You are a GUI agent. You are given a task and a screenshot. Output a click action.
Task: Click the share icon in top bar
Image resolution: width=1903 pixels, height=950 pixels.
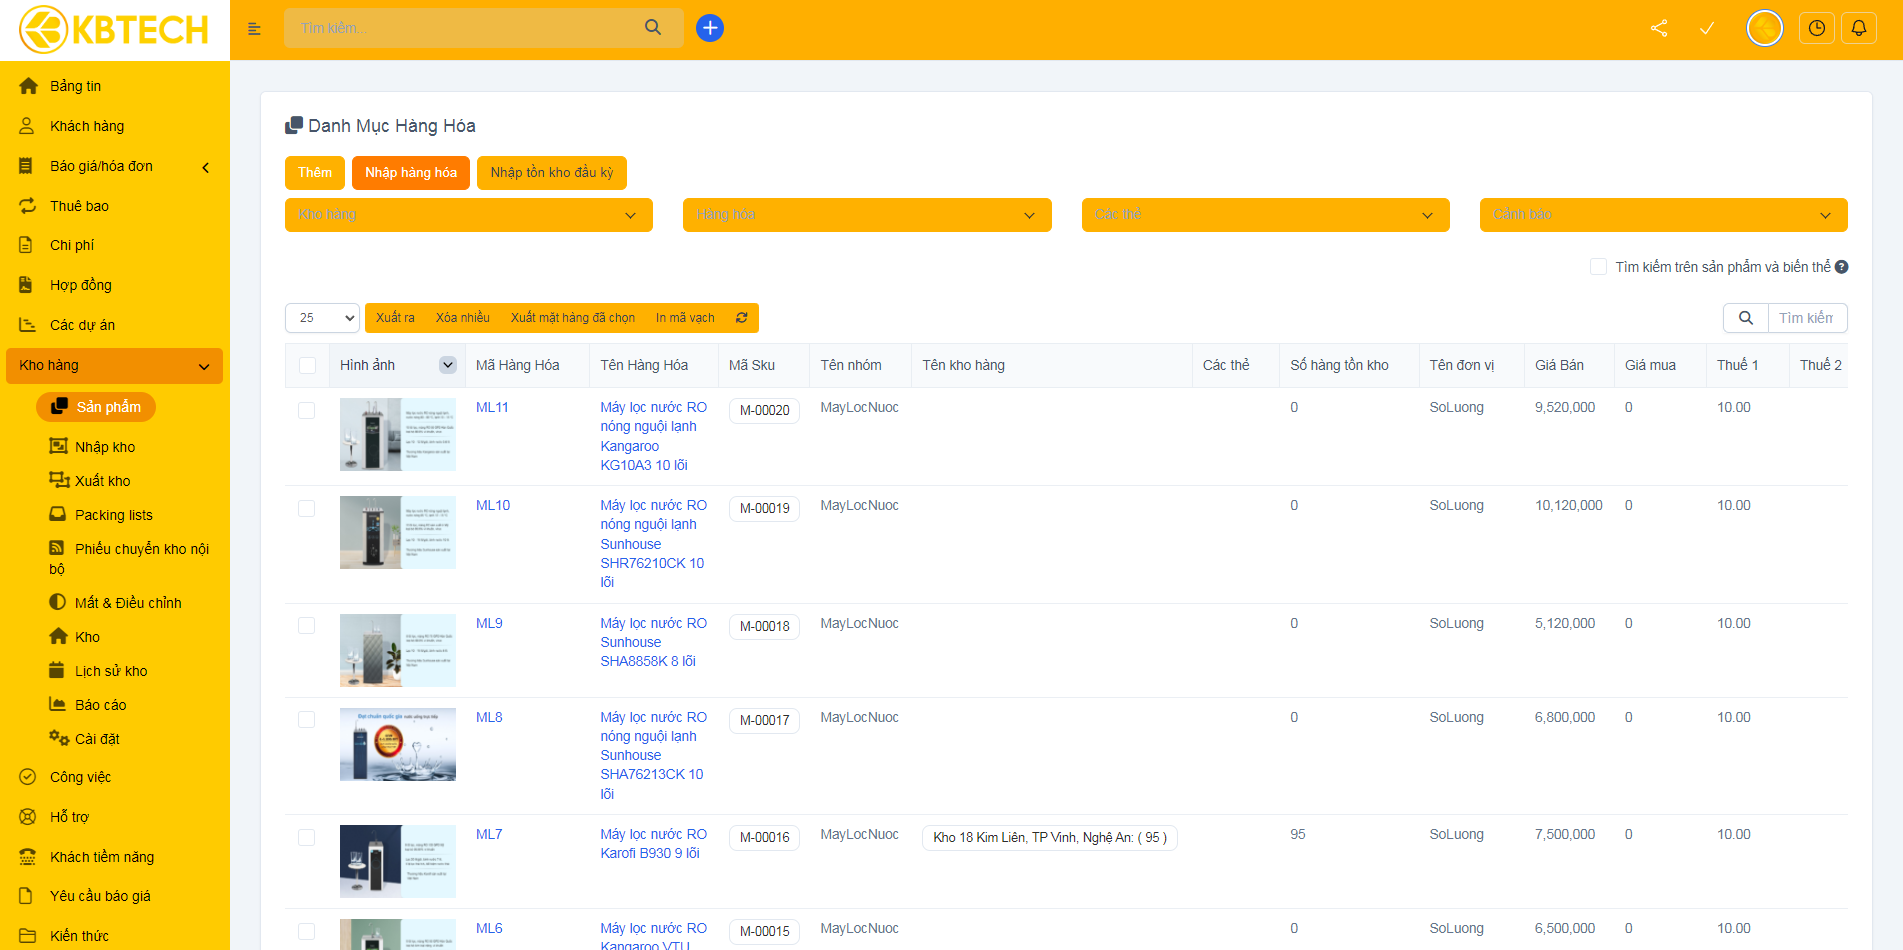tap(1659, 28)
